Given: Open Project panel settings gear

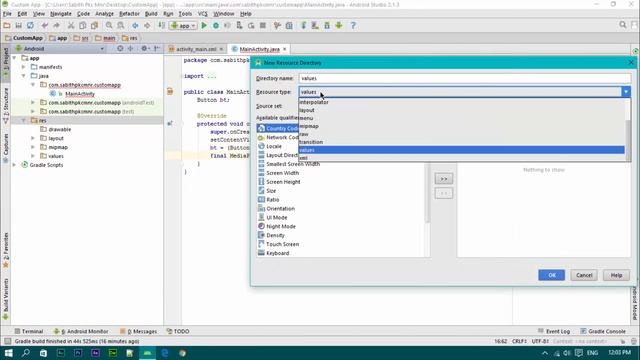Looking at the screenshot, I should click(144, 49).
